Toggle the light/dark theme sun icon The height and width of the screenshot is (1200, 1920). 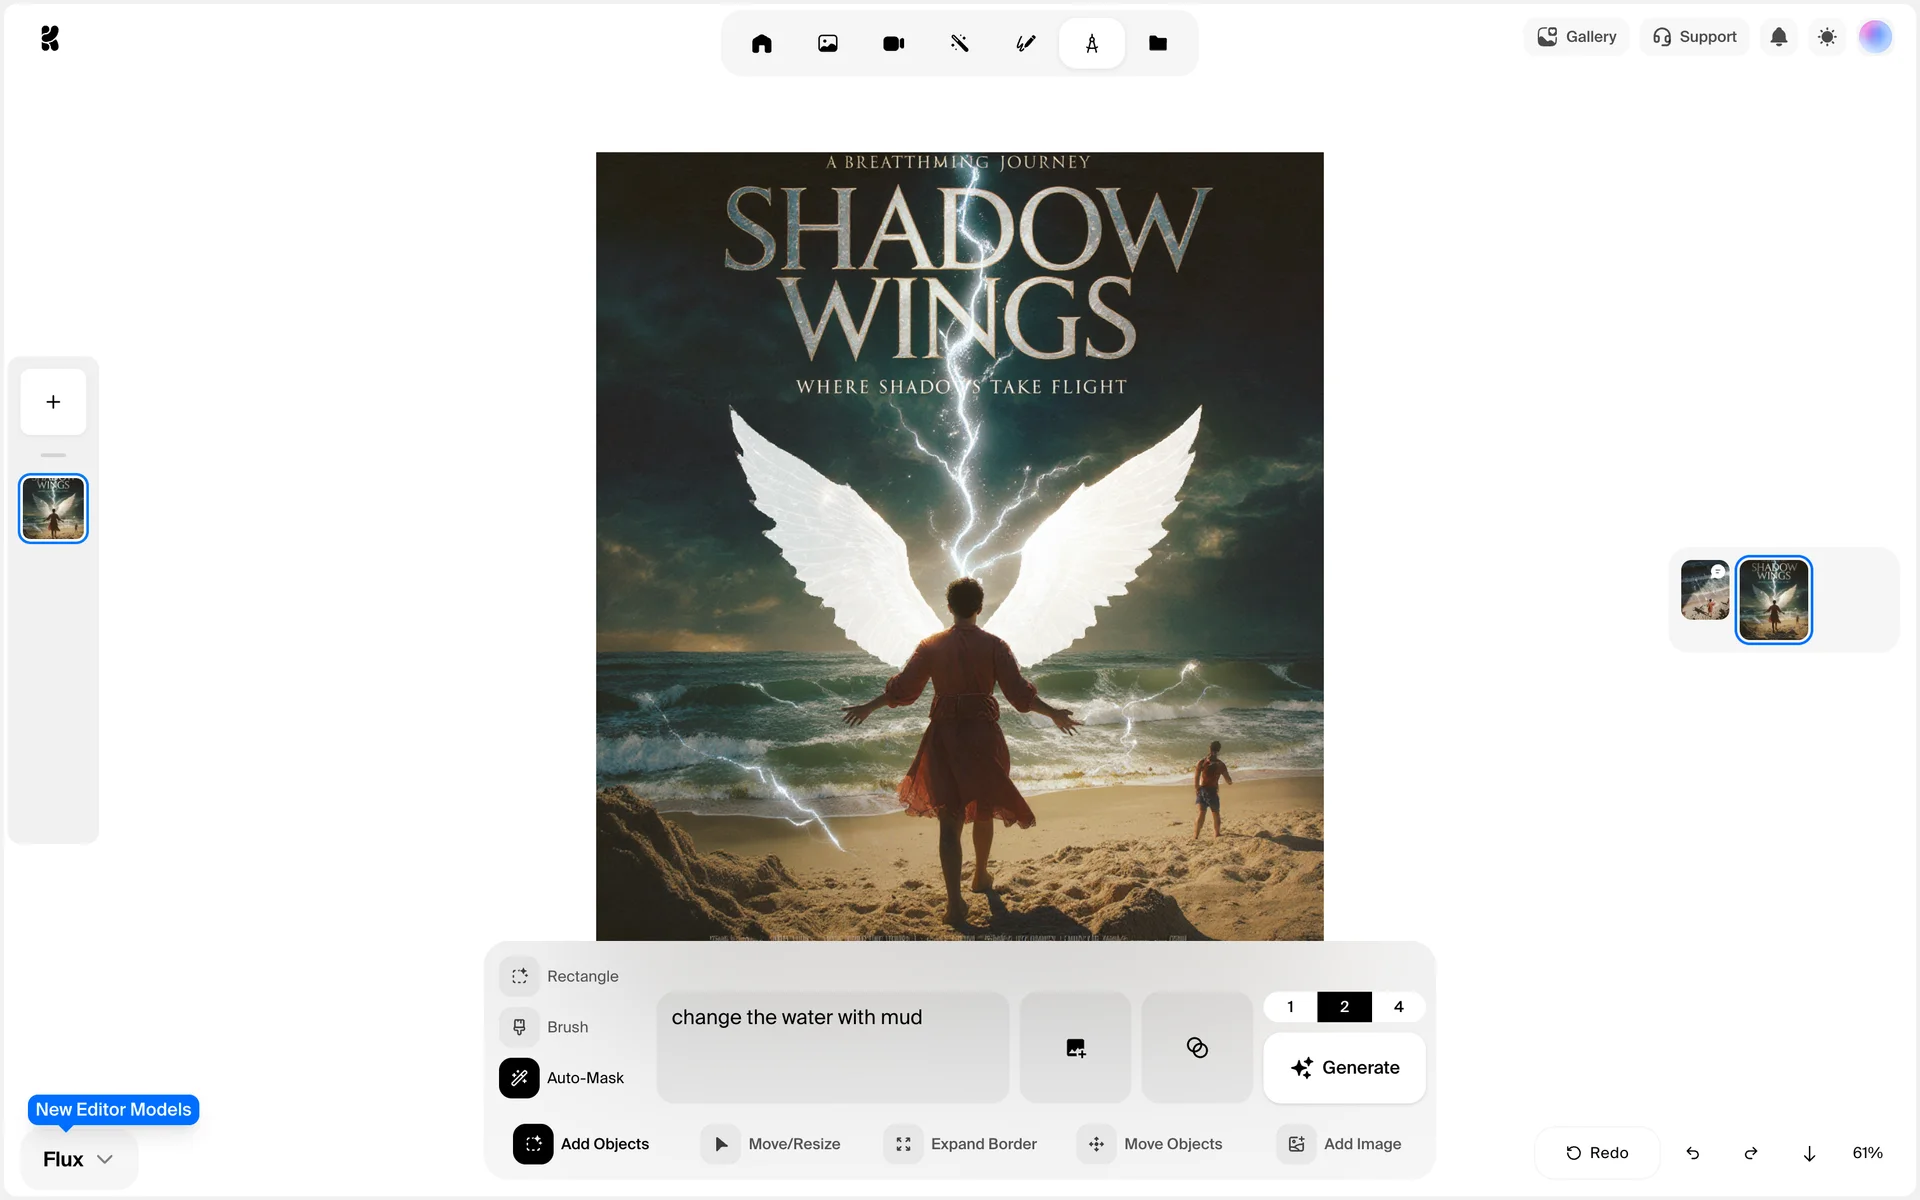click(1827, 37)
